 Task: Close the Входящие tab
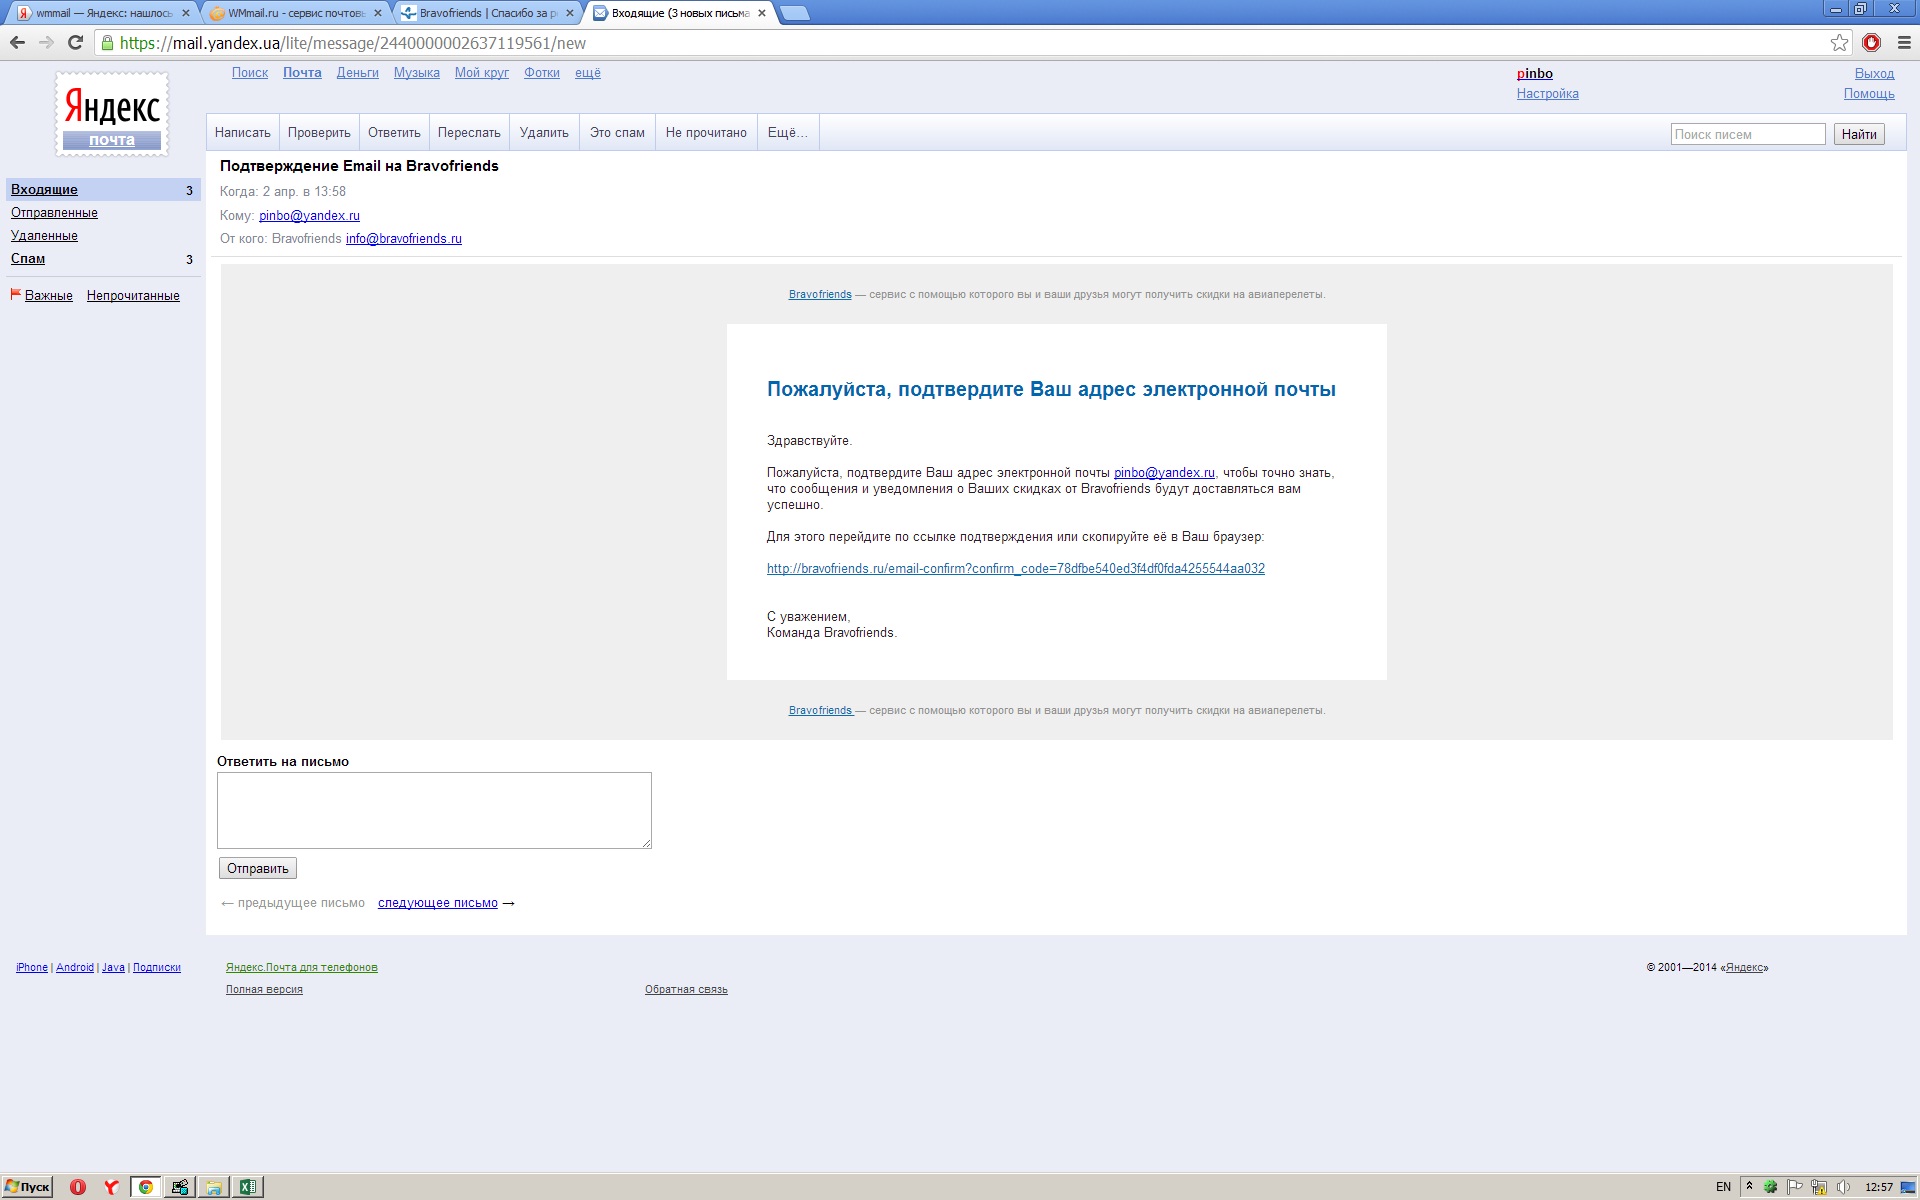pyautogui.click(x=762, y=13)
